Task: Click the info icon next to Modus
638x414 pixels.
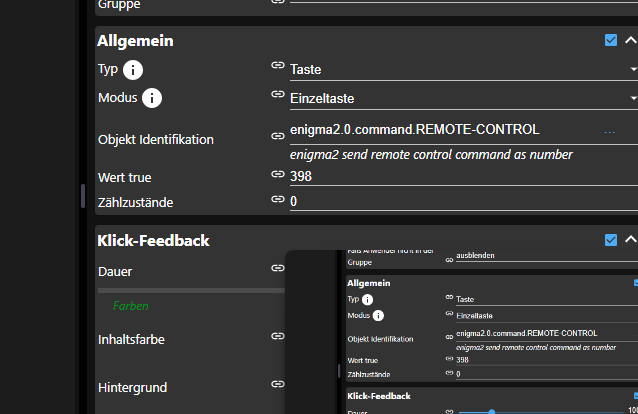Action: pos(152,98)
